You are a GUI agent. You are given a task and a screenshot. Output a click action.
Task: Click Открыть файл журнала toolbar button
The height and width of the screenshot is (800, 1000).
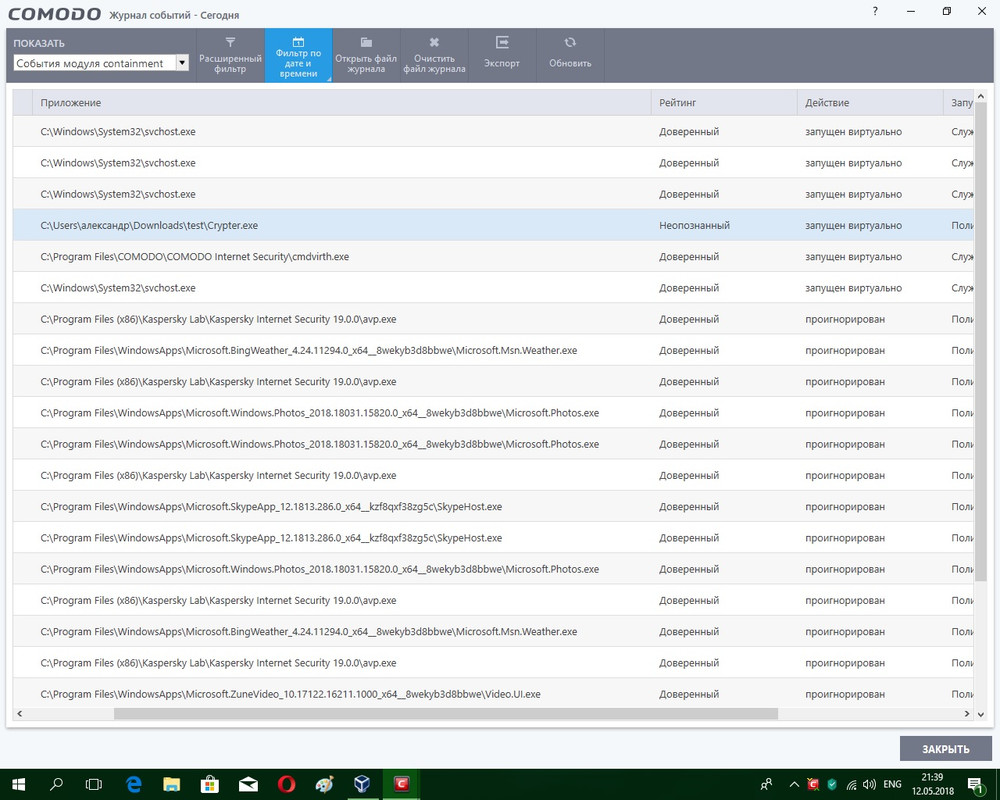point(366,56)
